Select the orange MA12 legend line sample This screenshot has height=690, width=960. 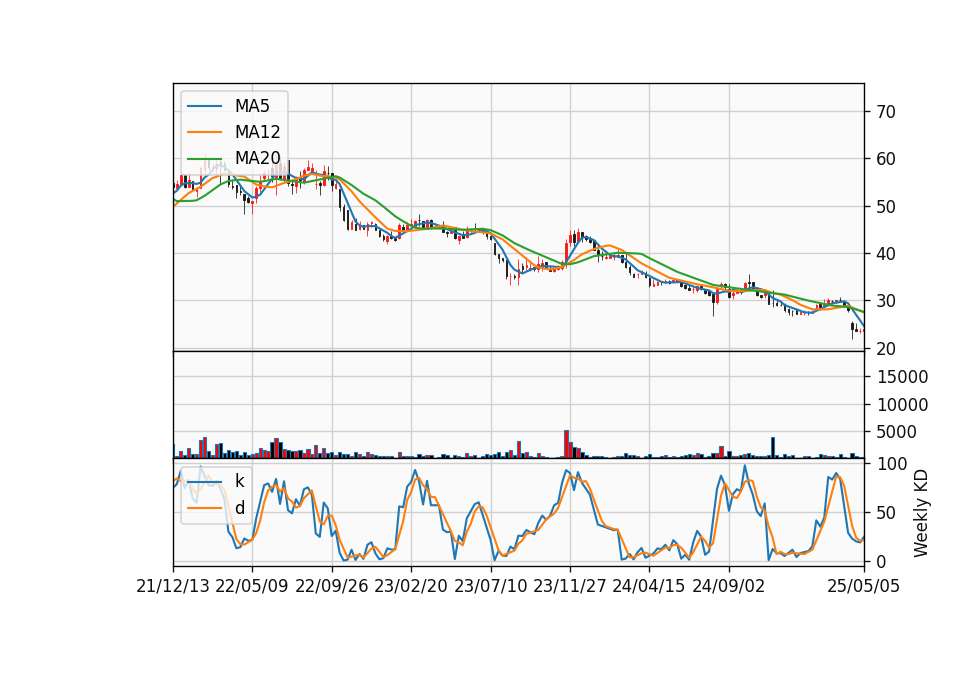(204, 132)
